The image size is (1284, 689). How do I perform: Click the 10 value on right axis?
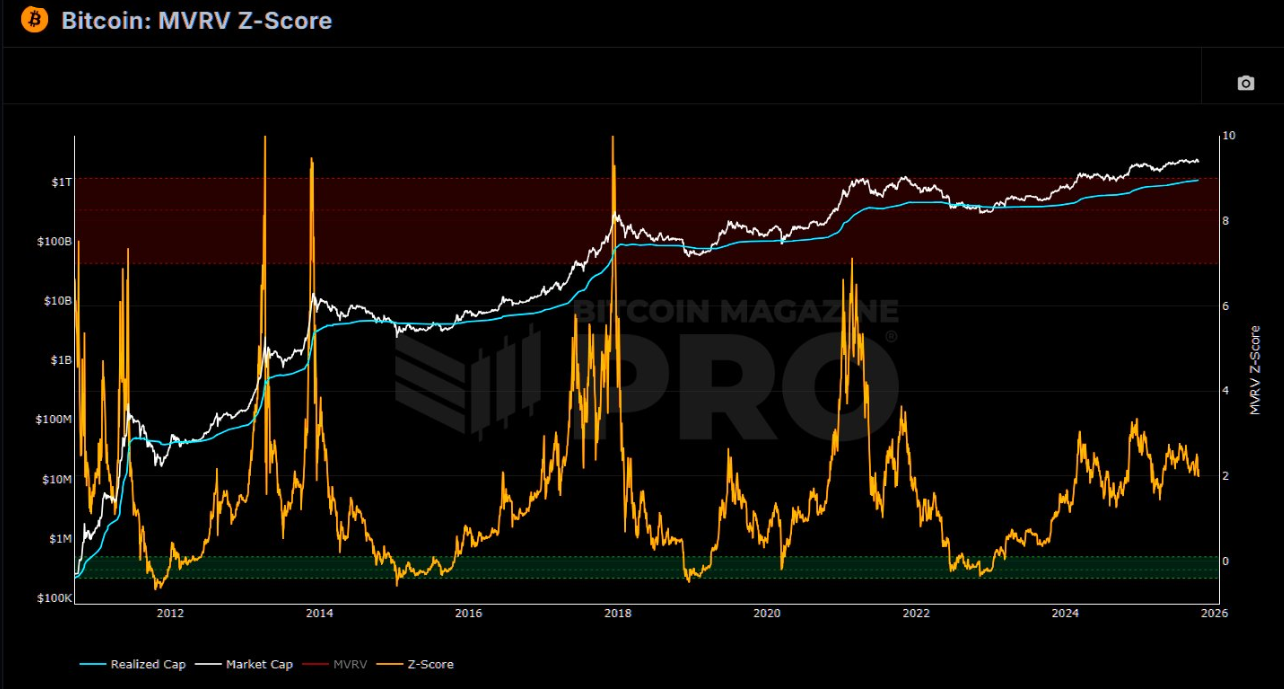point(1229,136)
